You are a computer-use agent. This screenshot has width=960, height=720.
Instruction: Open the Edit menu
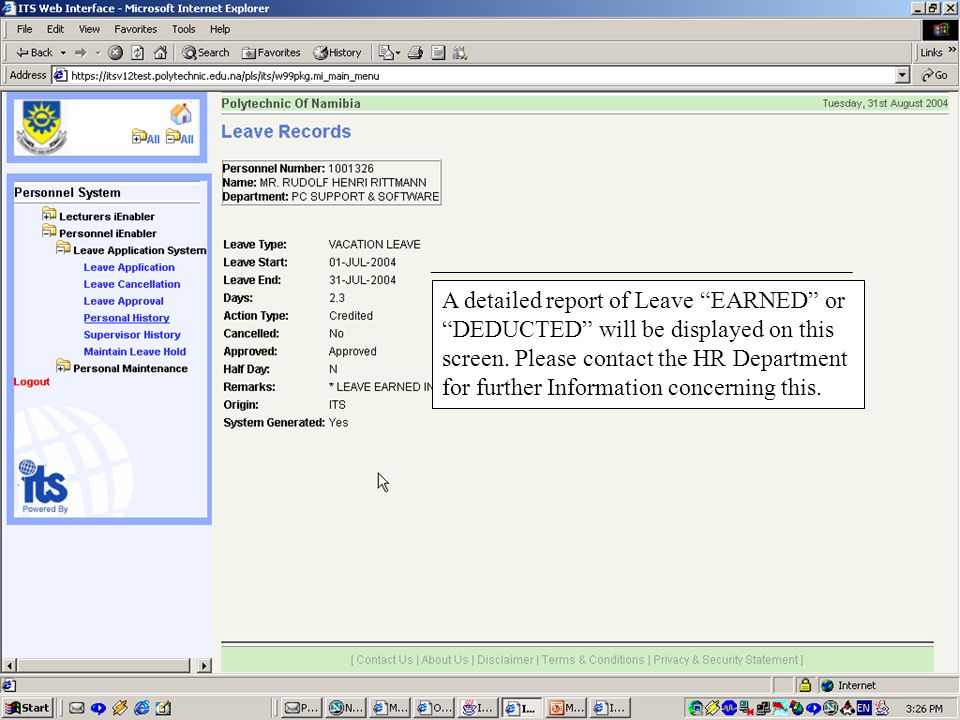click(x=55, y=29)
